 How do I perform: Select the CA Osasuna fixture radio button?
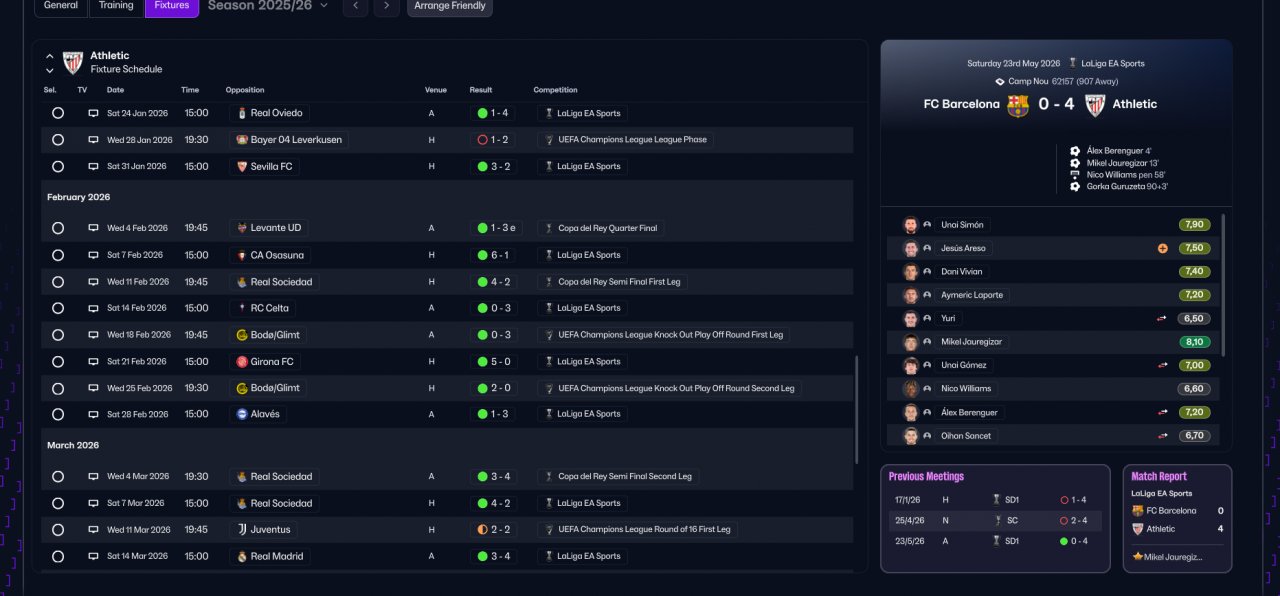click(58, 255)
